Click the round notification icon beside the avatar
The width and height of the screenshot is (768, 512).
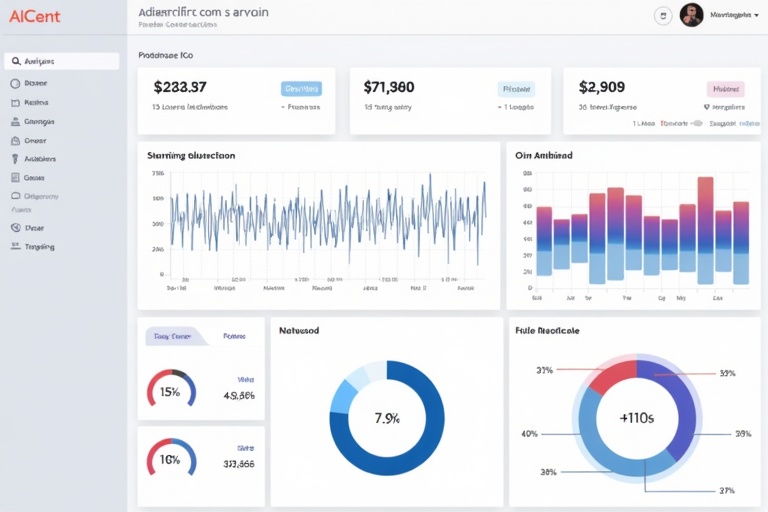(662, 16)
